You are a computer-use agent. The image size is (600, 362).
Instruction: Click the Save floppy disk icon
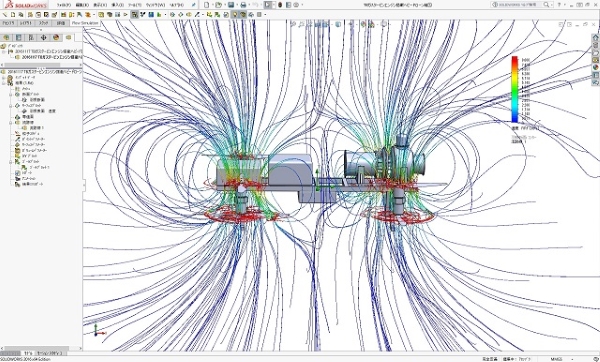[231, 5]
